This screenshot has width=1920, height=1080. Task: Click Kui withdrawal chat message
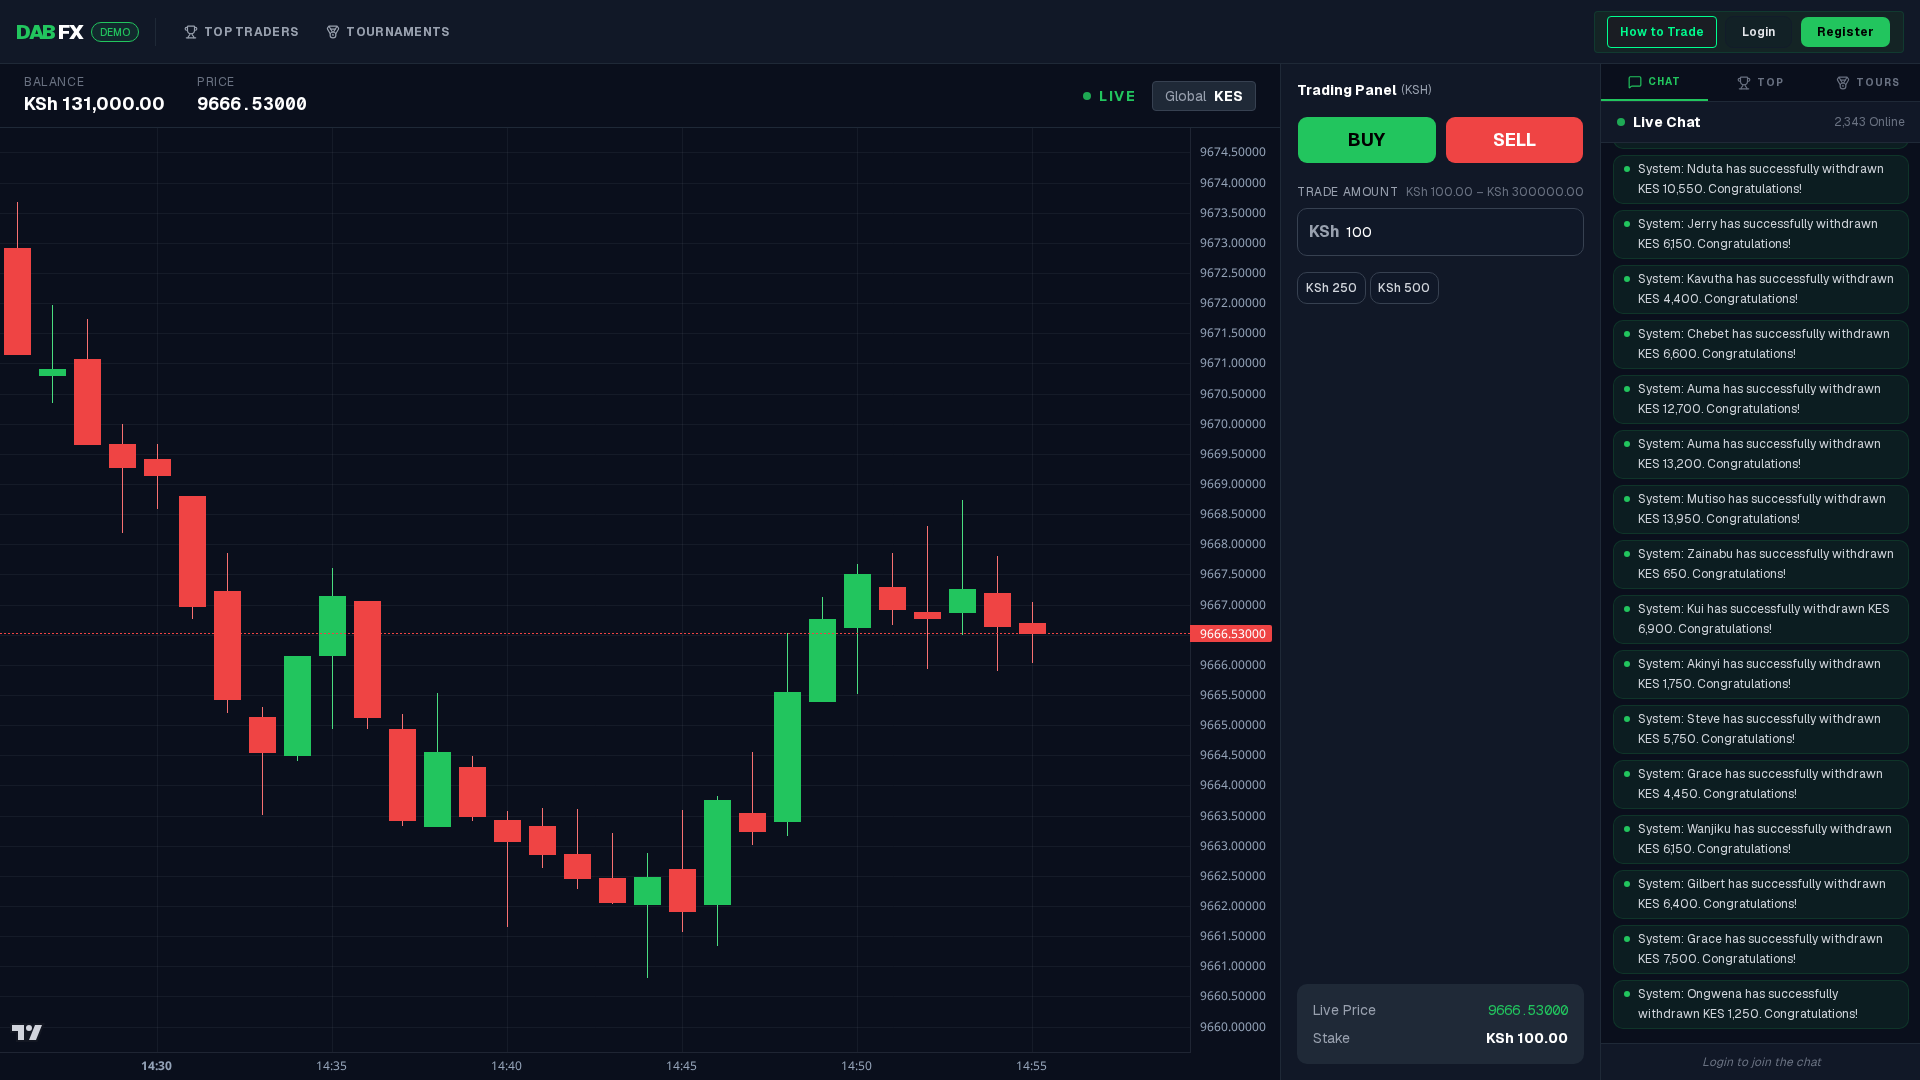tap(1761, 619)
